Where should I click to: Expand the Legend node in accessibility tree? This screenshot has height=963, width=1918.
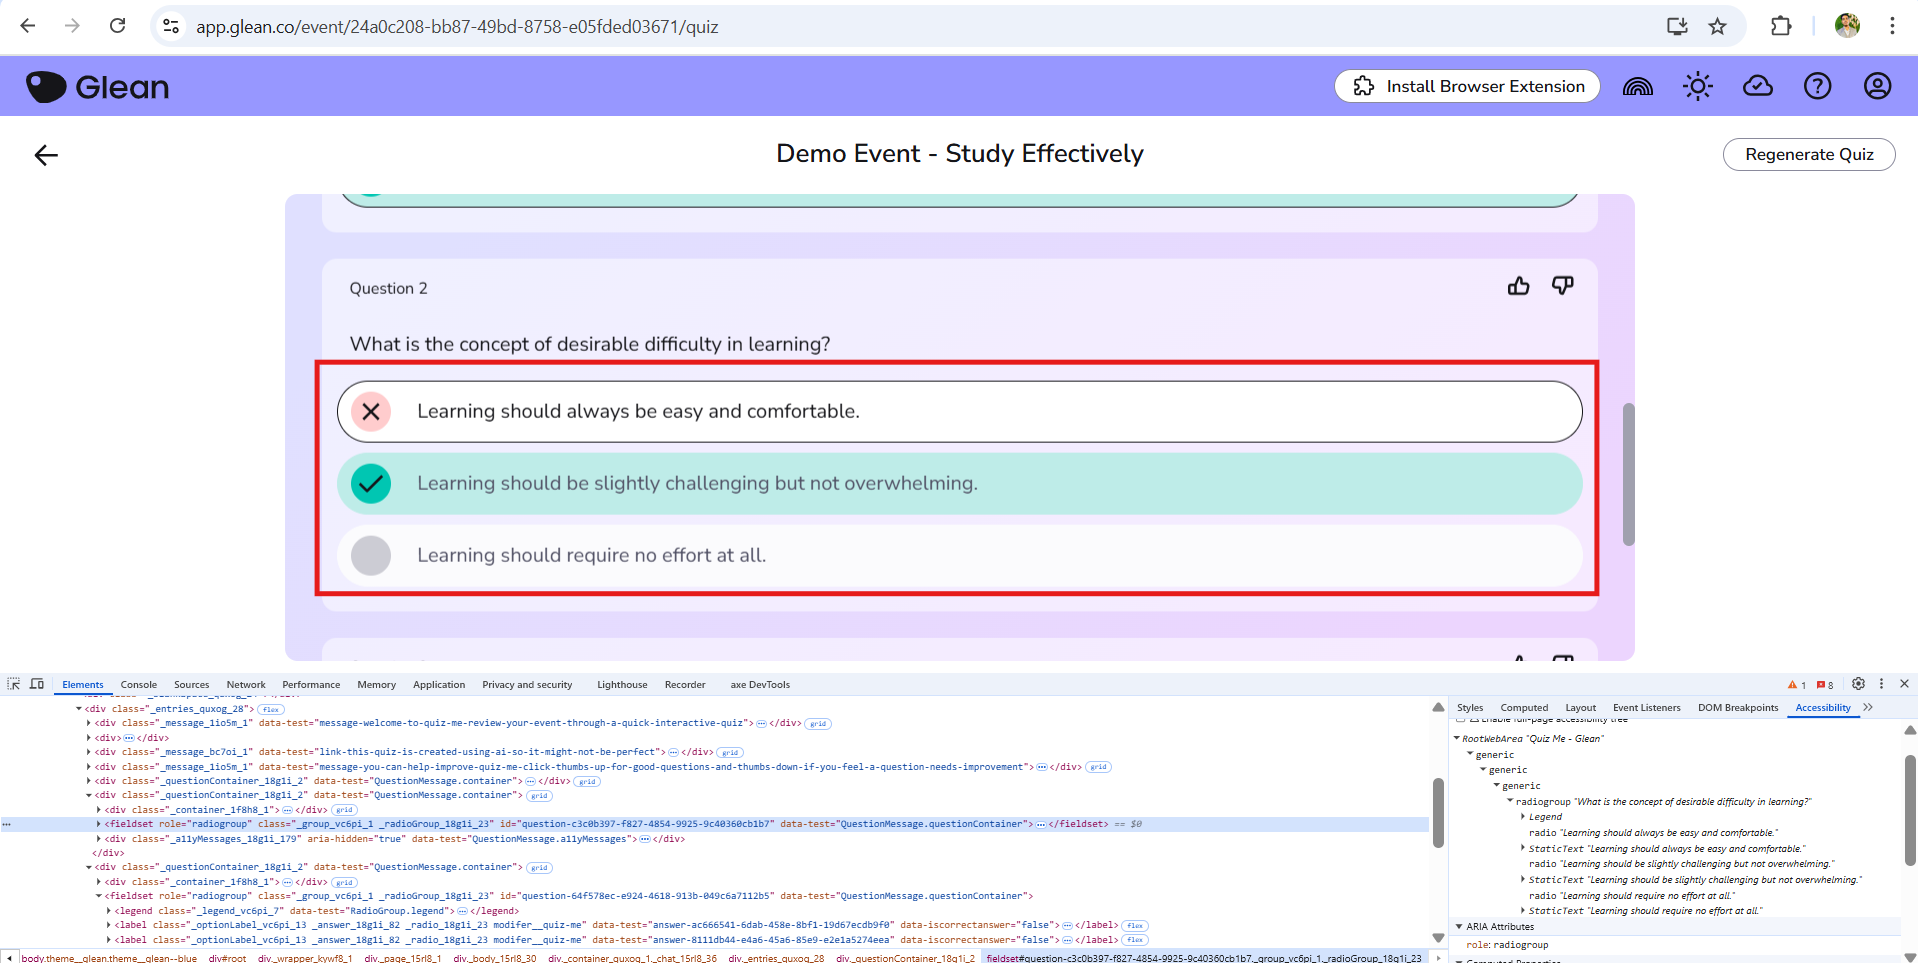(x=1523, y=817)
